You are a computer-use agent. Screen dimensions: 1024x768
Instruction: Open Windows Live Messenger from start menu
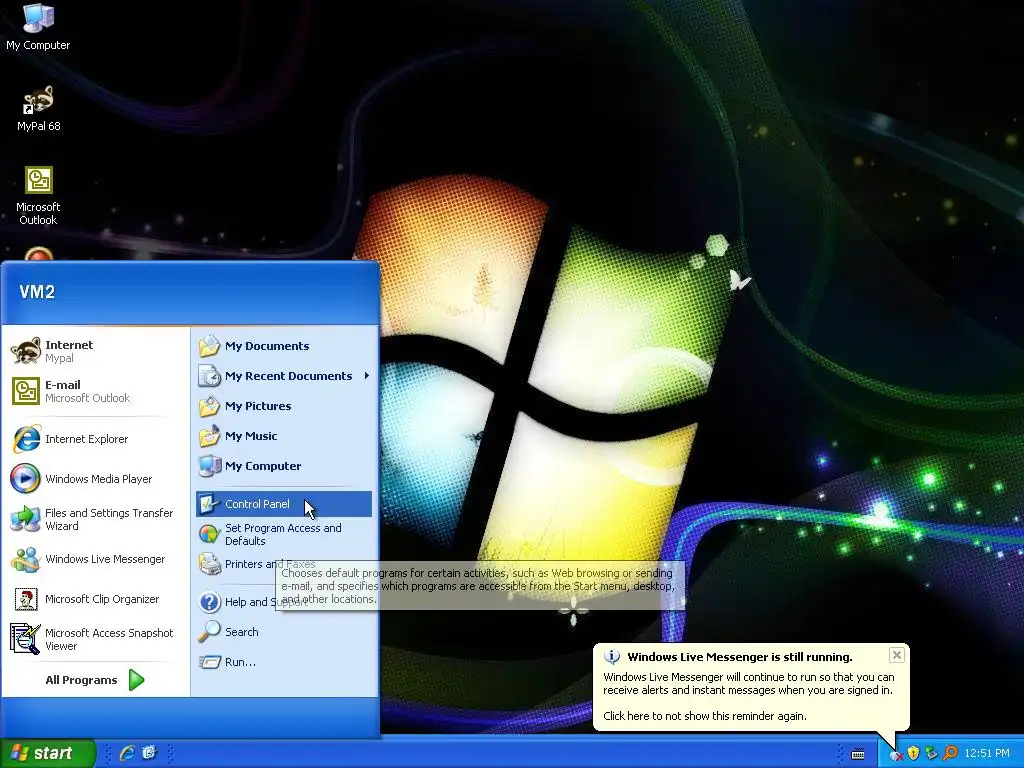point(94,559)
